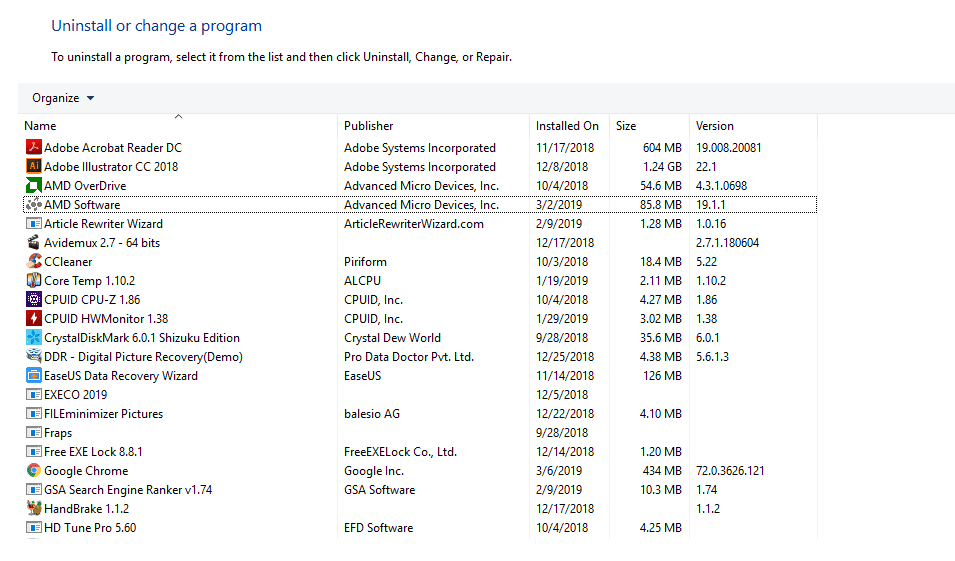
Task: Select CPUID CPU-Z 1.86 entry
Action: [92, 300]
